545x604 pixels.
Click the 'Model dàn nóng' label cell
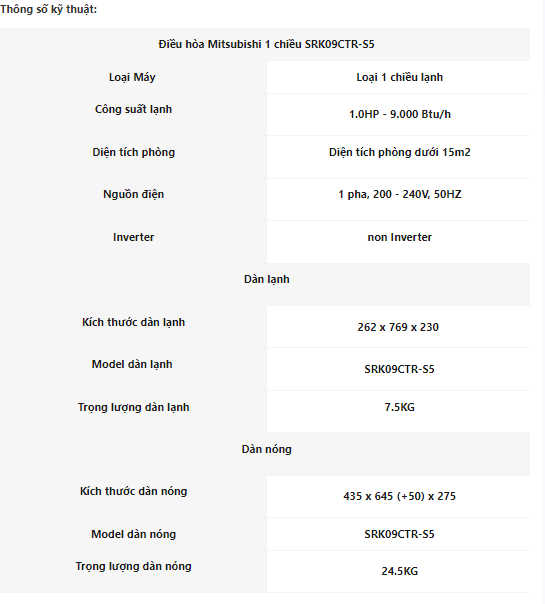[133, 535]
